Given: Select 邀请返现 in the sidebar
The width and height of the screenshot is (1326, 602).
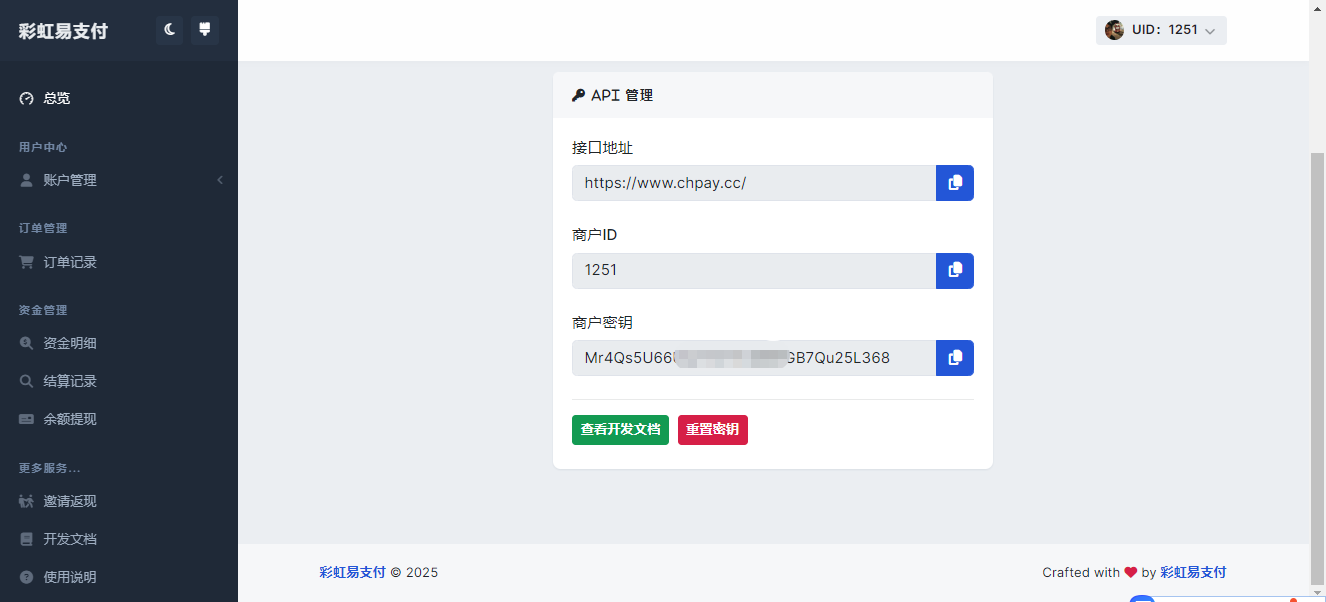Looking at the screenshot, I should pos(70,501).
